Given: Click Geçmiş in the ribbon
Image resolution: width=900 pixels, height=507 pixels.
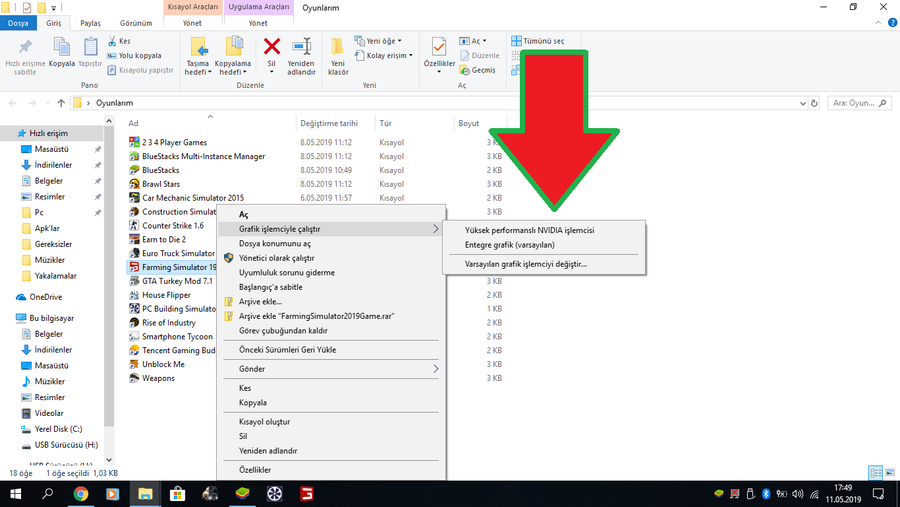Looking at the screenshot, I should (x=478, y=70).
